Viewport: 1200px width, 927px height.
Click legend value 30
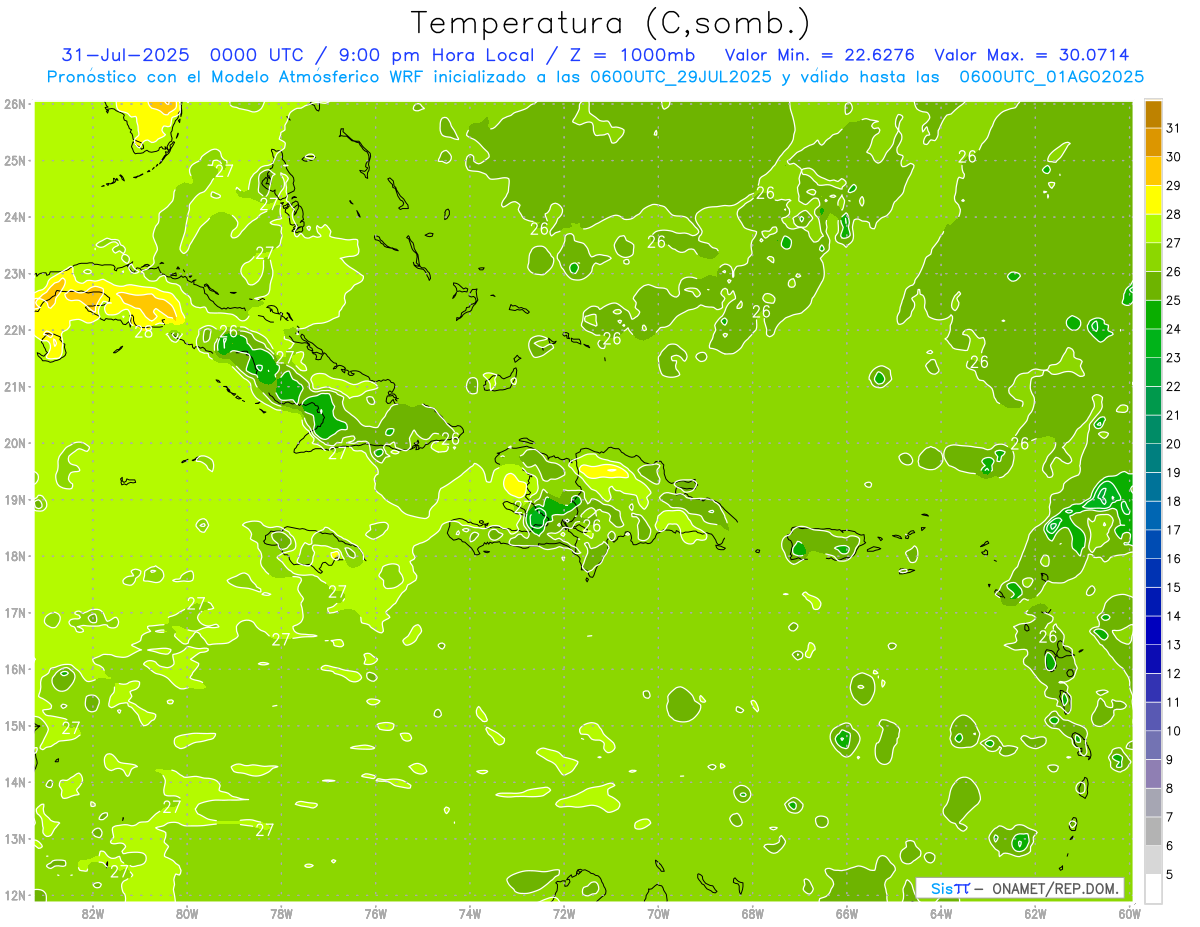1174,157
